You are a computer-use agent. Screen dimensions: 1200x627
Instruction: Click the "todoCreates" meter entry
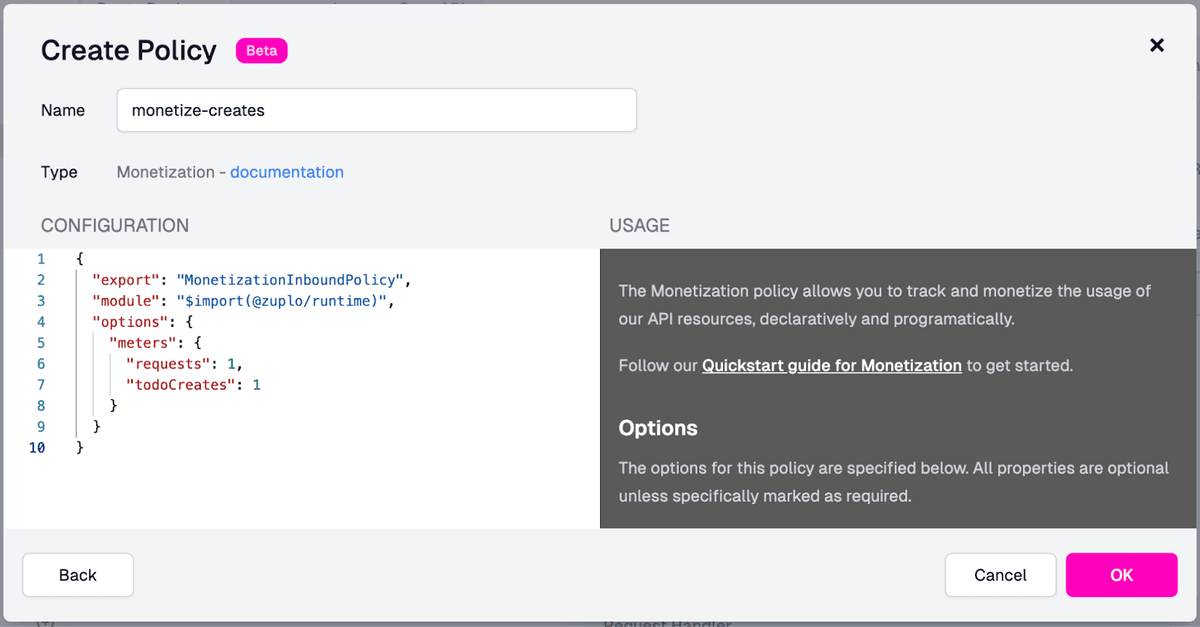(x=179, y=385)
